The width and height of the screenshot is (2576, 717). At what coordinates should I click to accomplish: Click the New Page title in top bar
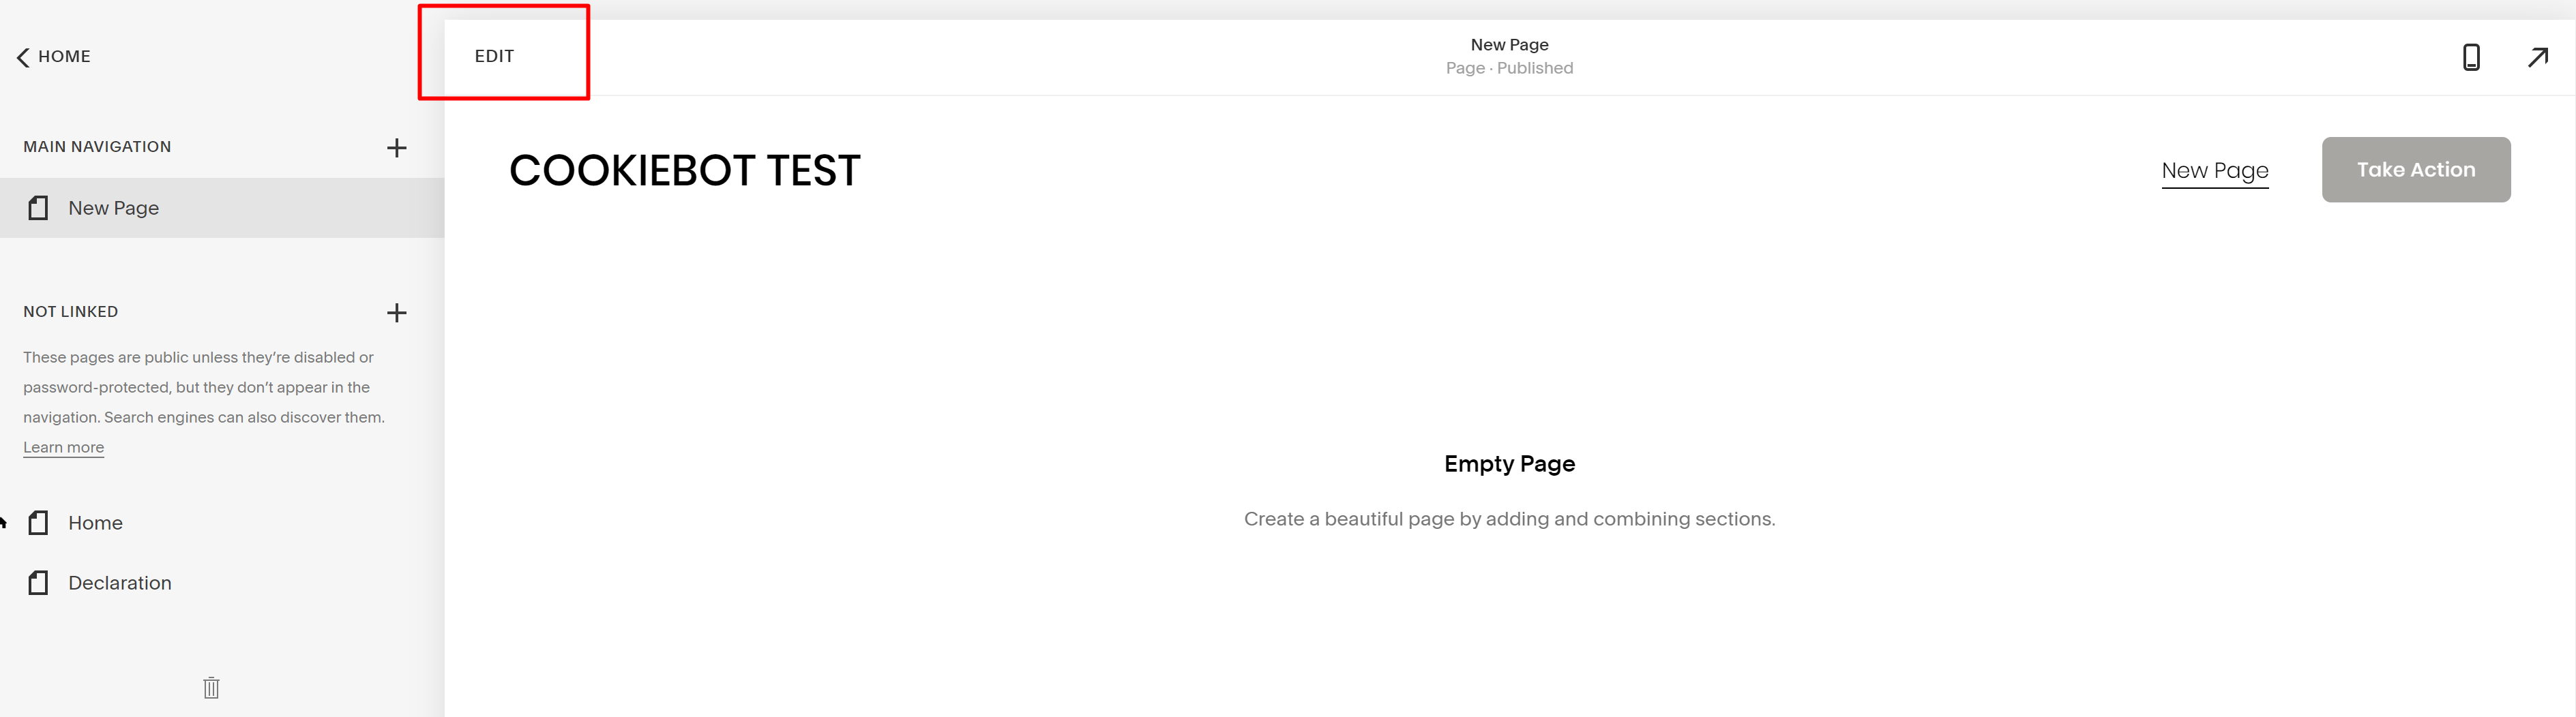point(1509,45)
